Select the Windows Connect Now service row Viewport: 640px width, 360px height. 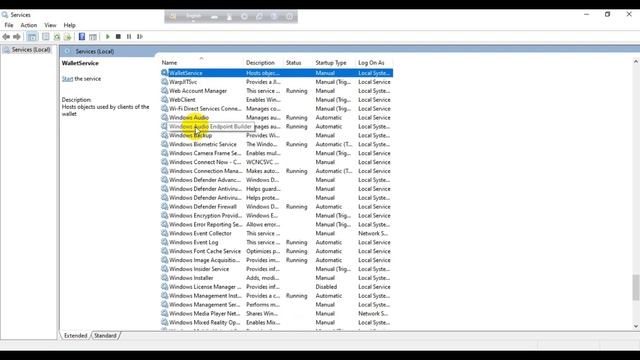click(x=276, y=162)
